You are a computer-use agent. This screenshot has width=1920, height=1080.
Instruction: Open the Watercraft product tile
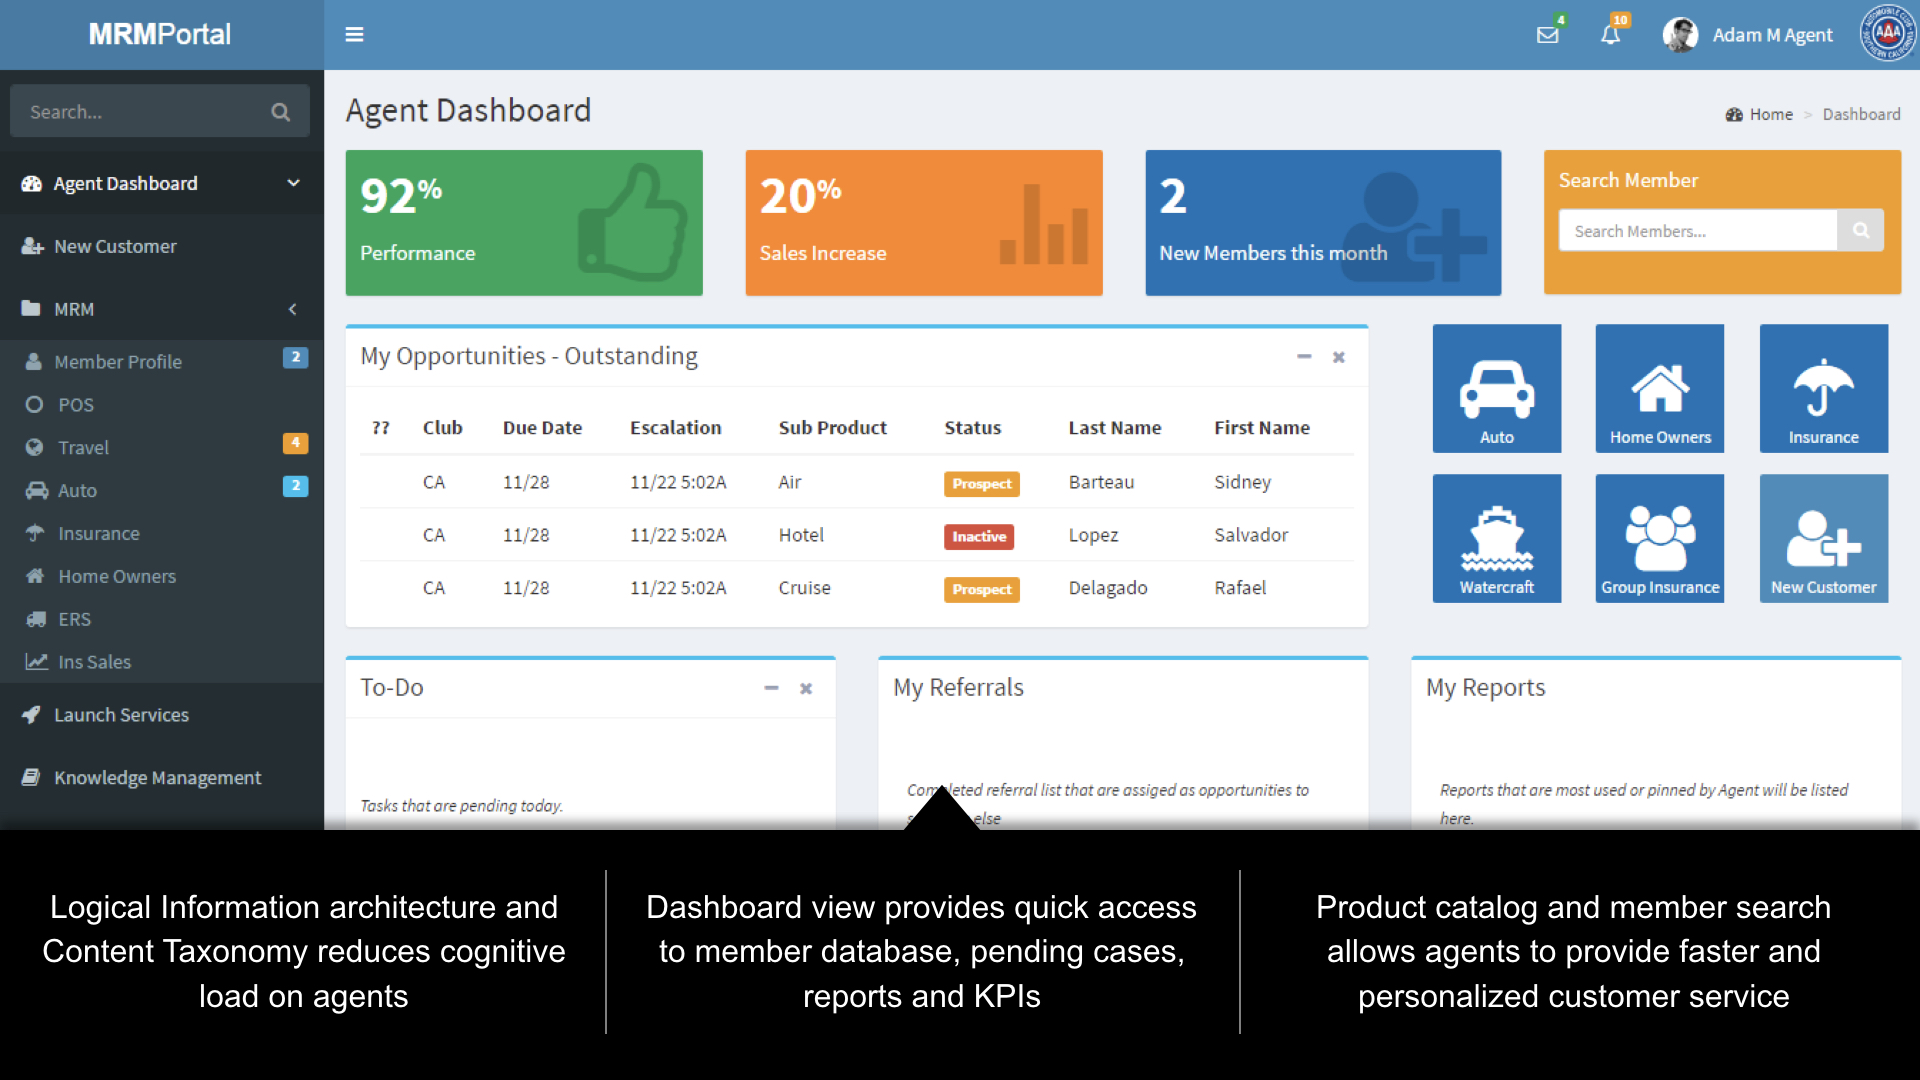click(x=1496, y=538)
